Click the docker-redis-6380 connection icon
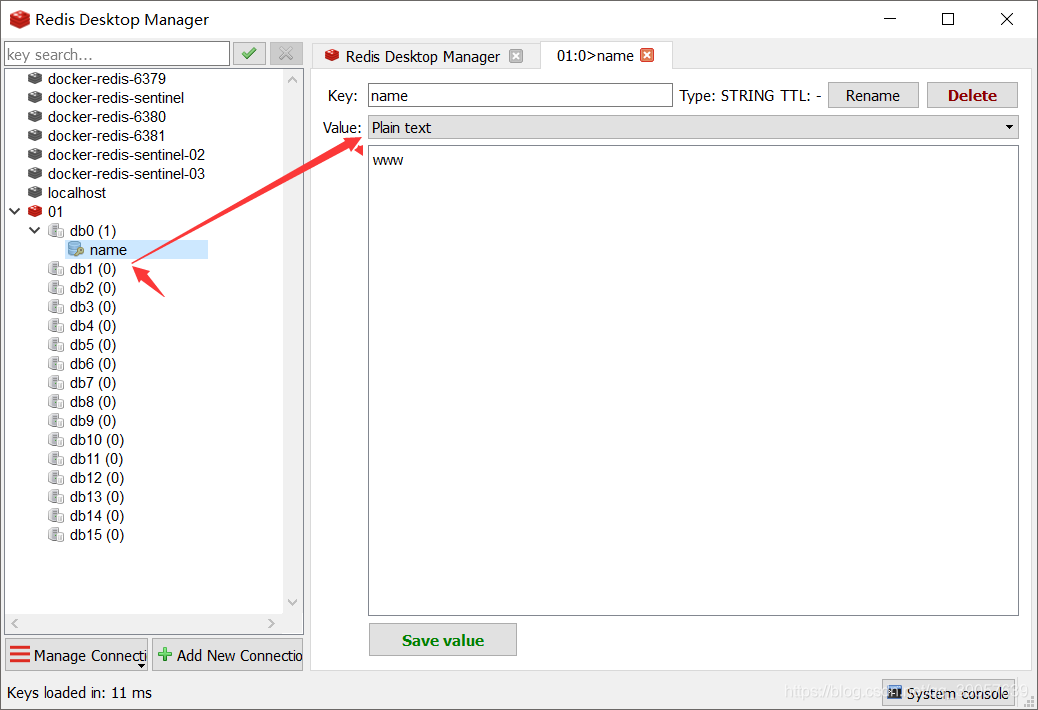The width and height of the screenshot is (1038, 710). pyautogui.click(x=35, y=116)
